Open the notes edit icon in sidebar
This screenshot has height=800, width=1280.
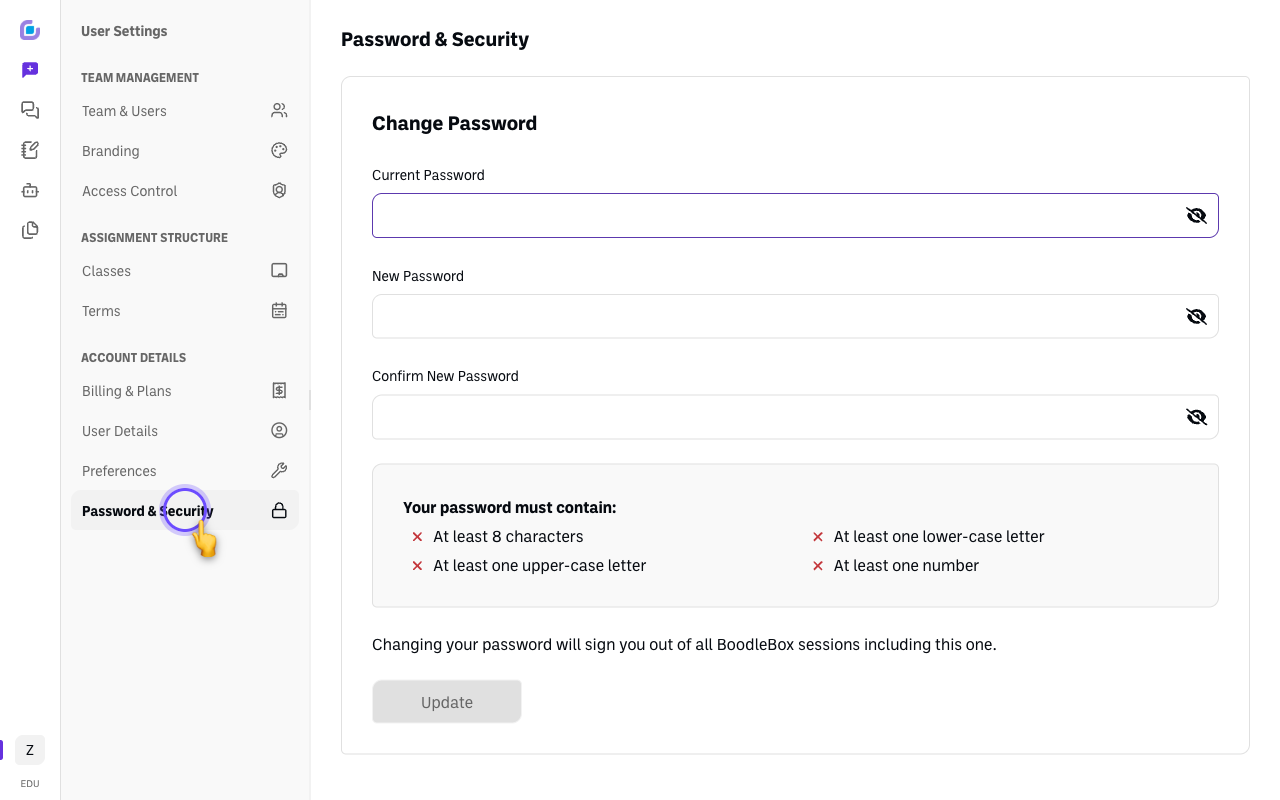pyautogui.click(x=30, y=150)
